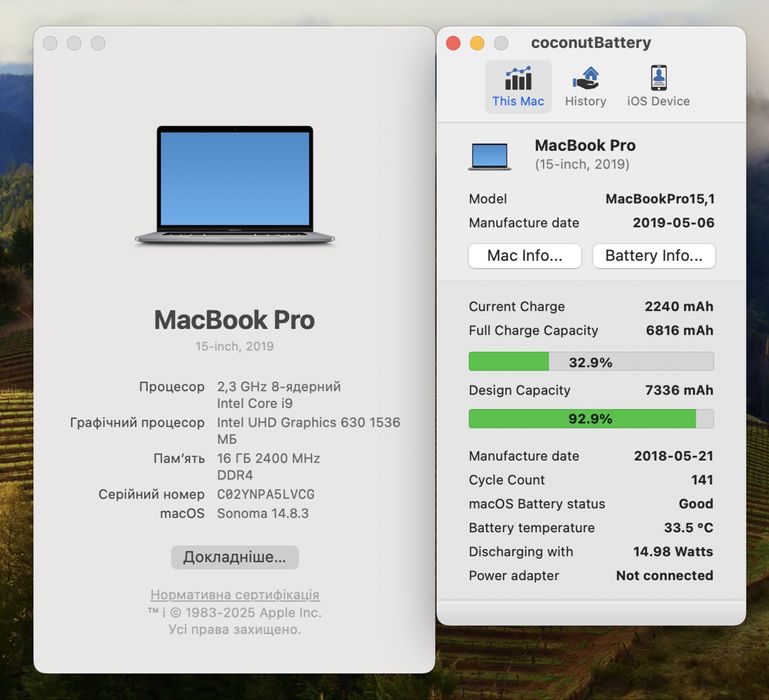Screen dimensions: 769x700
Task: Click the macOS Battery status Good
Action: 696,504
